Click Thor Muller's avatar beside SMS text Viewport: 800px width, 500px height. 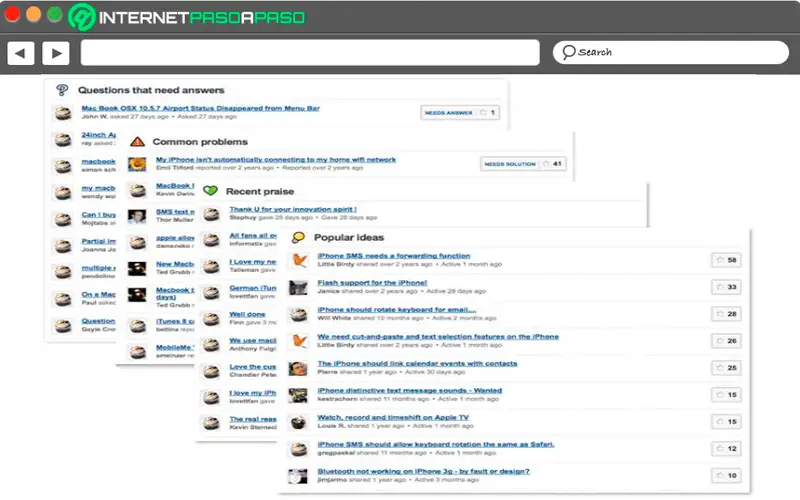137,216
